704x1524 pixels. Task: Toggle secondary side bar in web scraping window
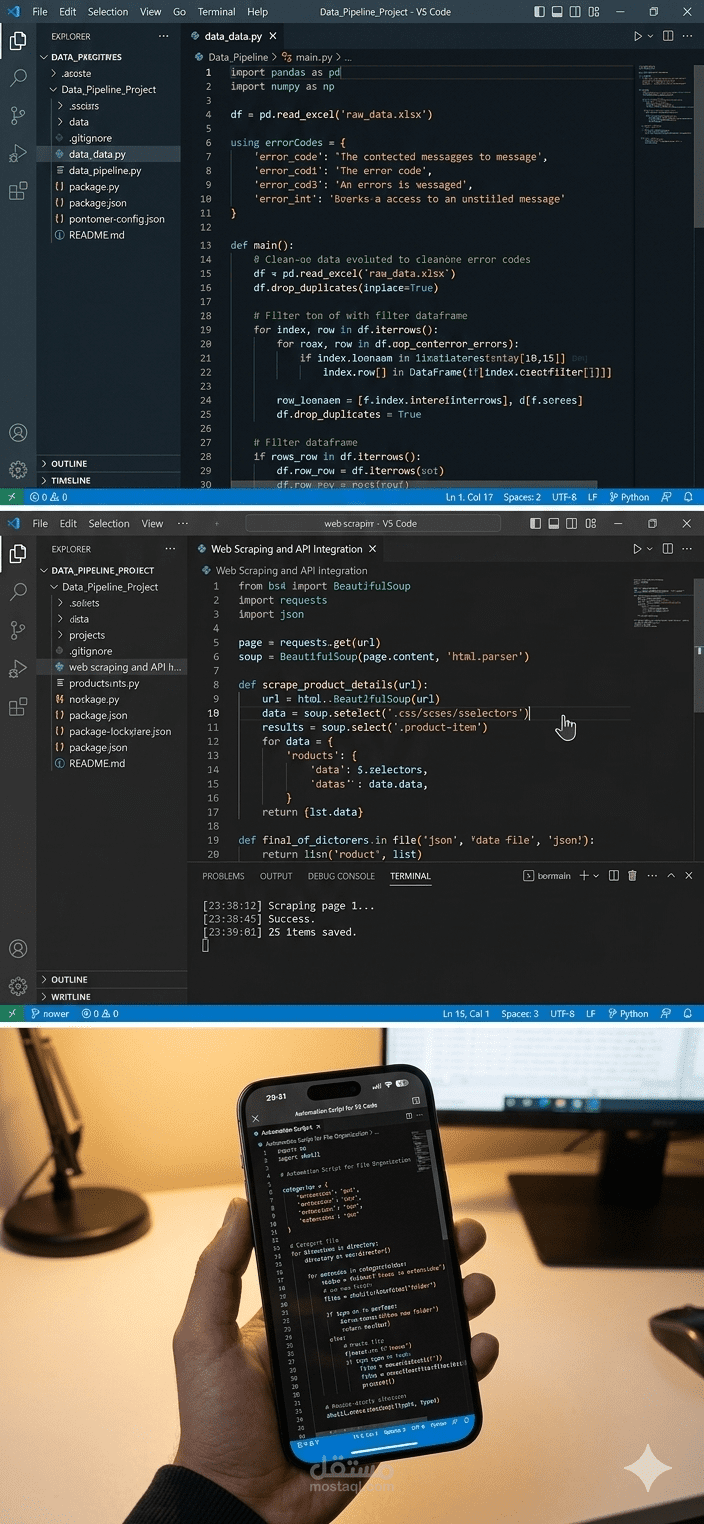pyautogui.click(x=571, y=523)
